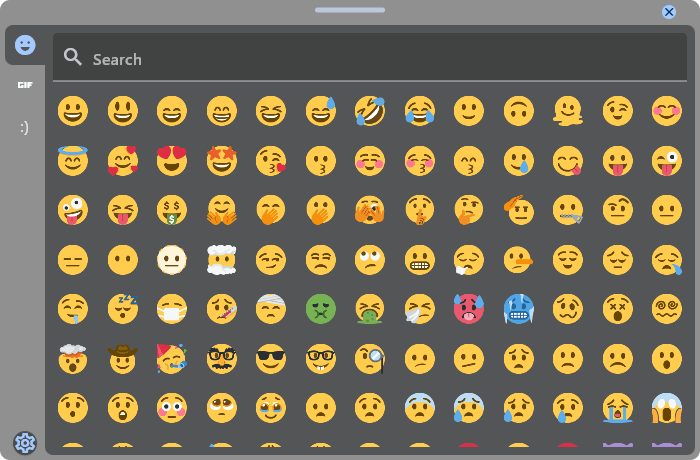The height and width of the screenshot is (460, 700).
Task: Choose the lying face with long nose
Action: tap(518, 259)
